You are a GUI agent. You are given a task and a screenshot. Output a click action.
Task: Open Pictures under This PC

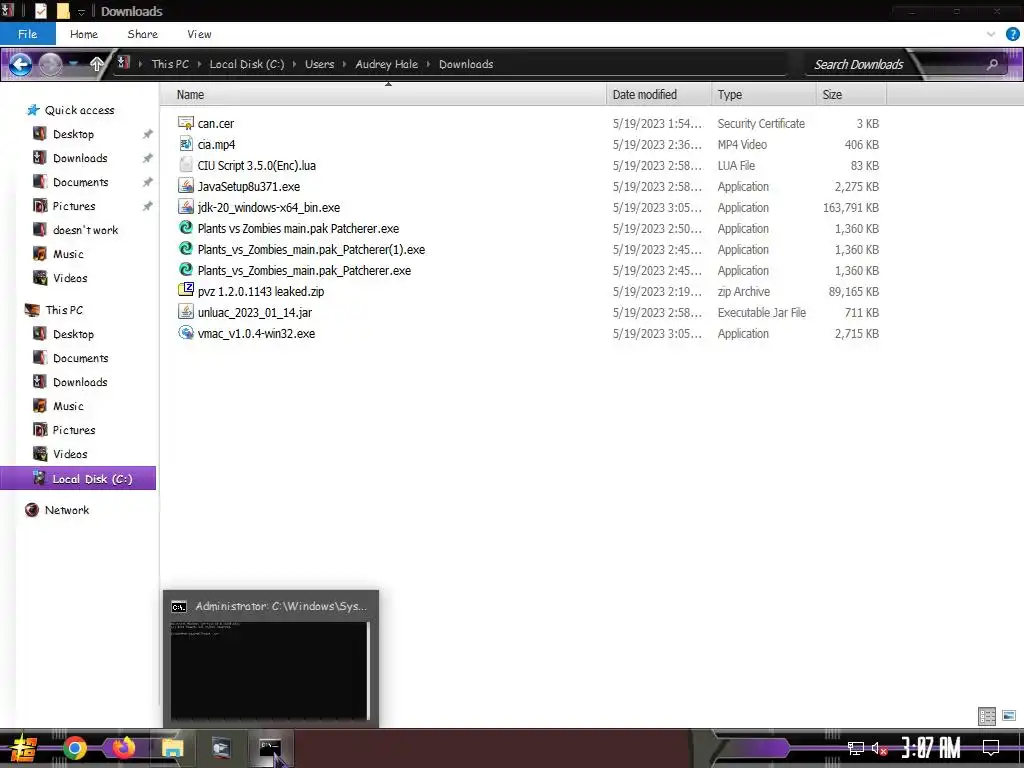(74, 430)
